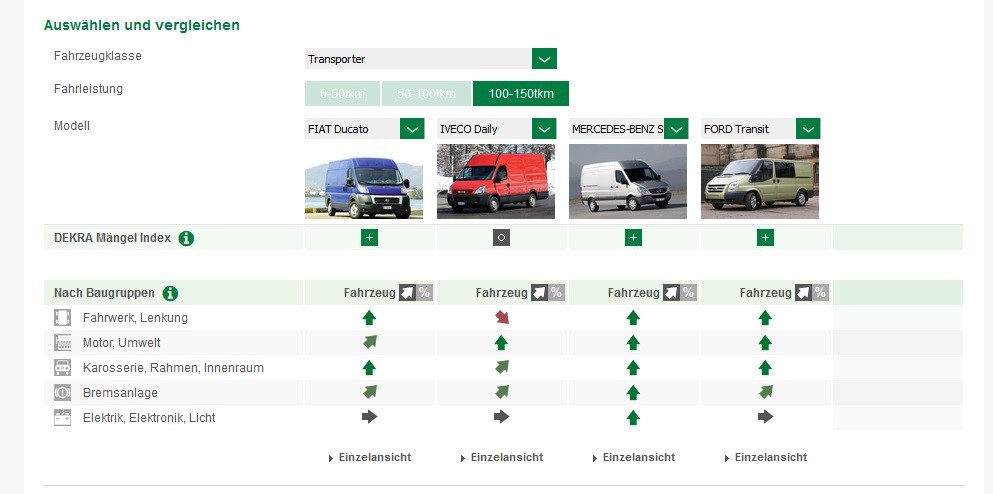Switch IVECO Daily column to percent view

556,293
